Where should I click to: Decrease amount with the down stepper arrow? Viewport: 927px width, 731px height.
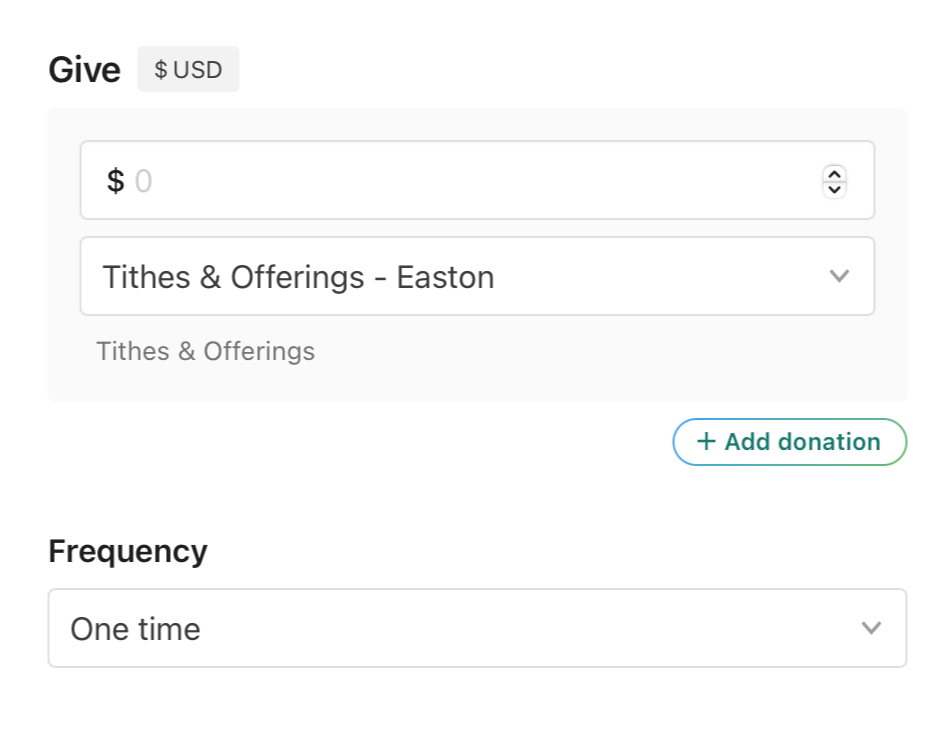[834, 190]
